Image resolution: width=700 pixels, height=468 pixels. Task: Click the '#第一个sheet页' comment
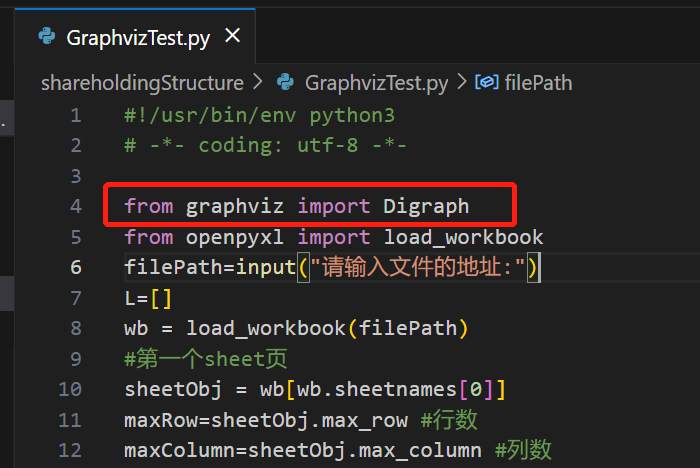tap(205, 359)
